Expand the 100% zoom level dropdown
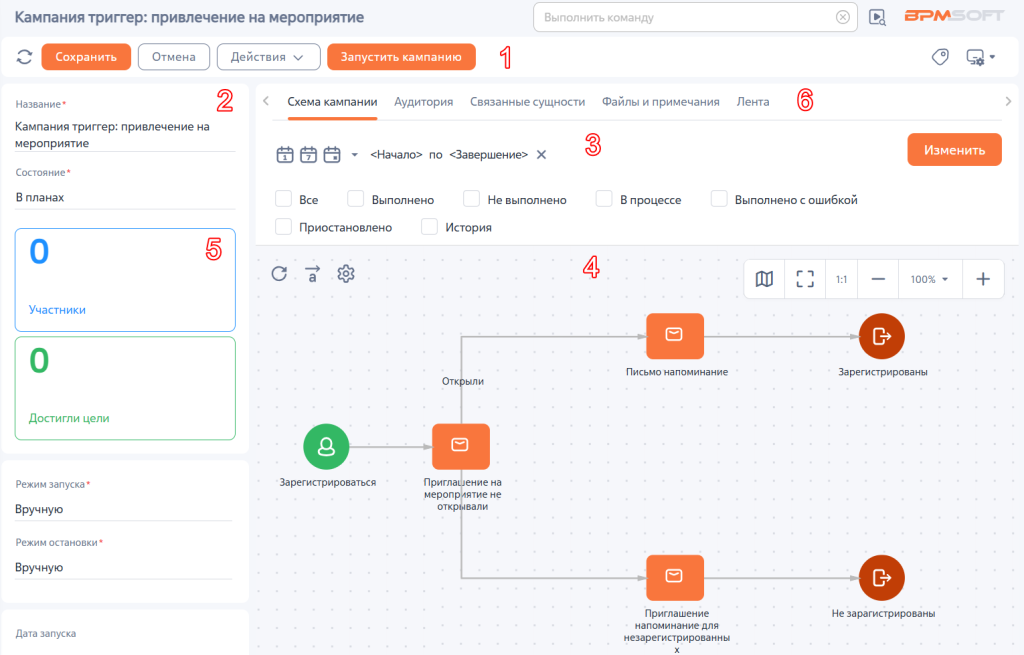The image size is (1024, 655). coord(929,280)
